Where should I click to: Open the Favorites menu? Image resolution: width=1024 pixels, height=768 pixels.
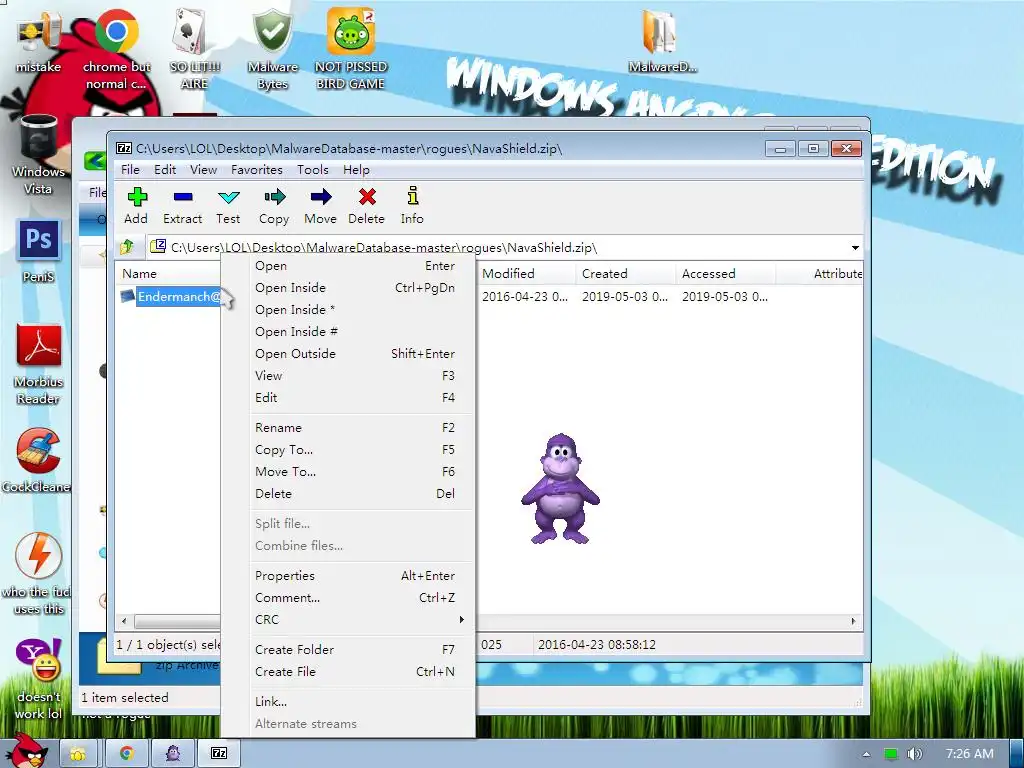[257, 170]
